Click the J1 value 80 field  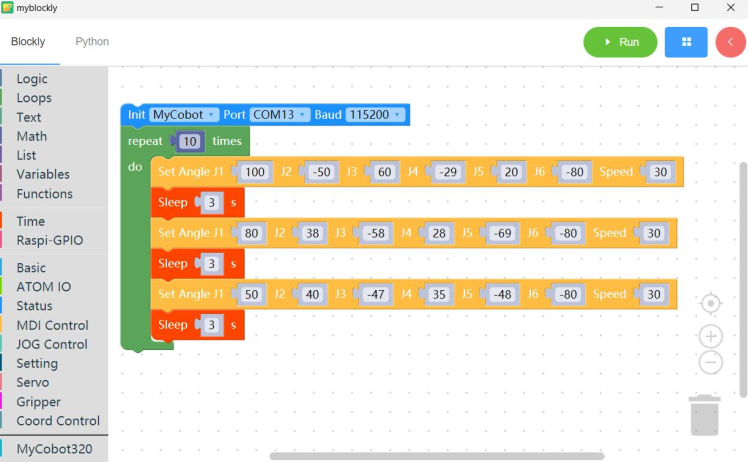click(x=251, y=233)
